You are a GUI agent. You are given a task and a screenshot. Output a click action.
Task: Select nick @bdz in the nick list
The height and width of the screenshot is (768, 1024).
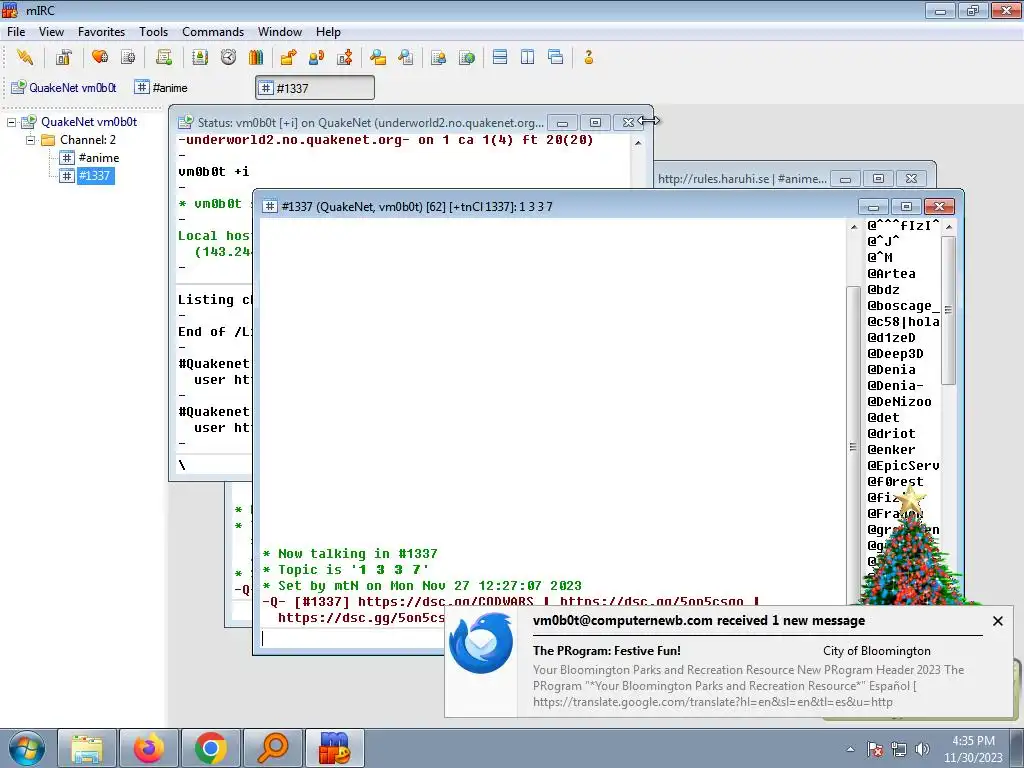[884, 290]
